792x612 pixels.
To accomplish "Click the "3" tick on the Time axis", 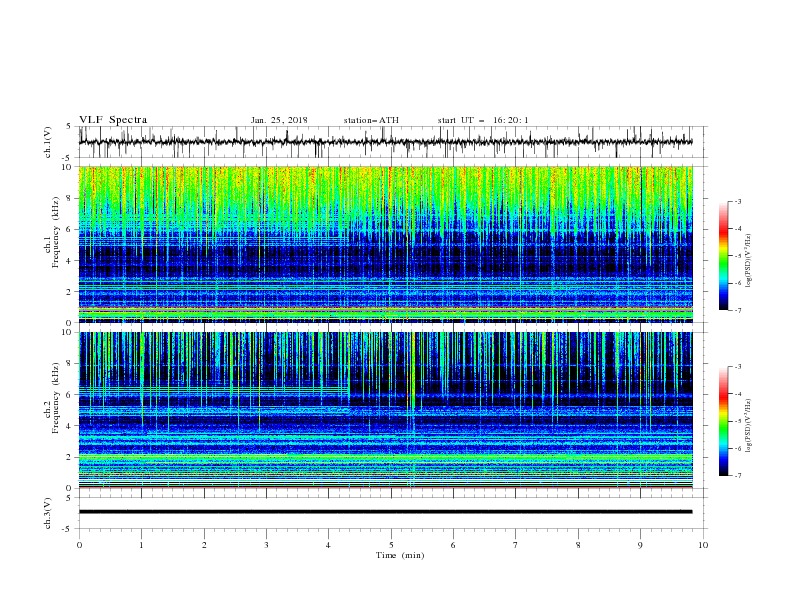I will [266, 545].
